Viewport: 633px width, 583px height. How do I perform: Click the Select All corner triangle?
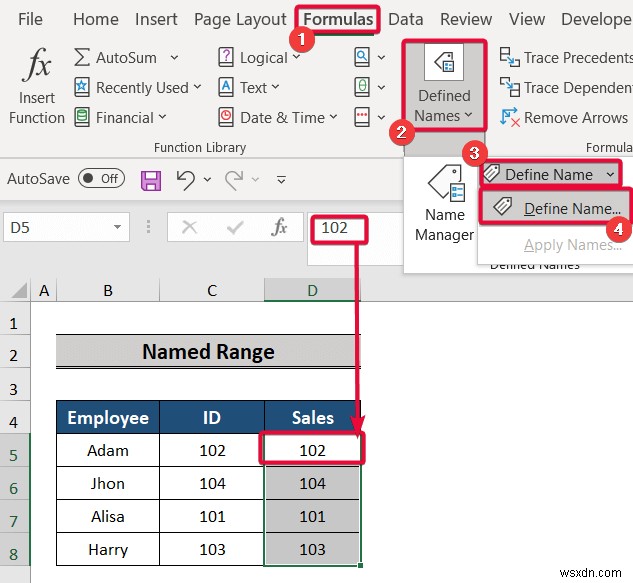pyautogui.click(x=19, y=290)
